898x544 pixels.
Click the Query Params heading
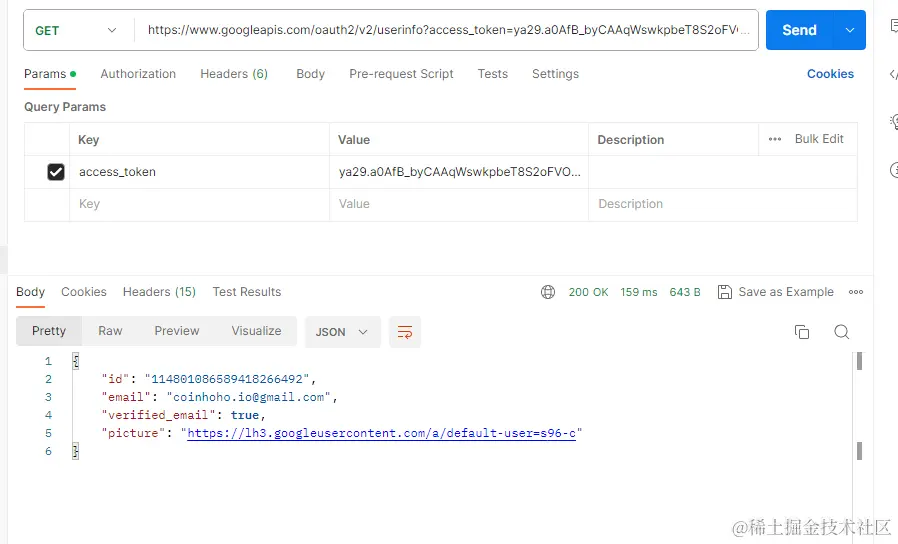pyautogui.click(x=65, y=107)
